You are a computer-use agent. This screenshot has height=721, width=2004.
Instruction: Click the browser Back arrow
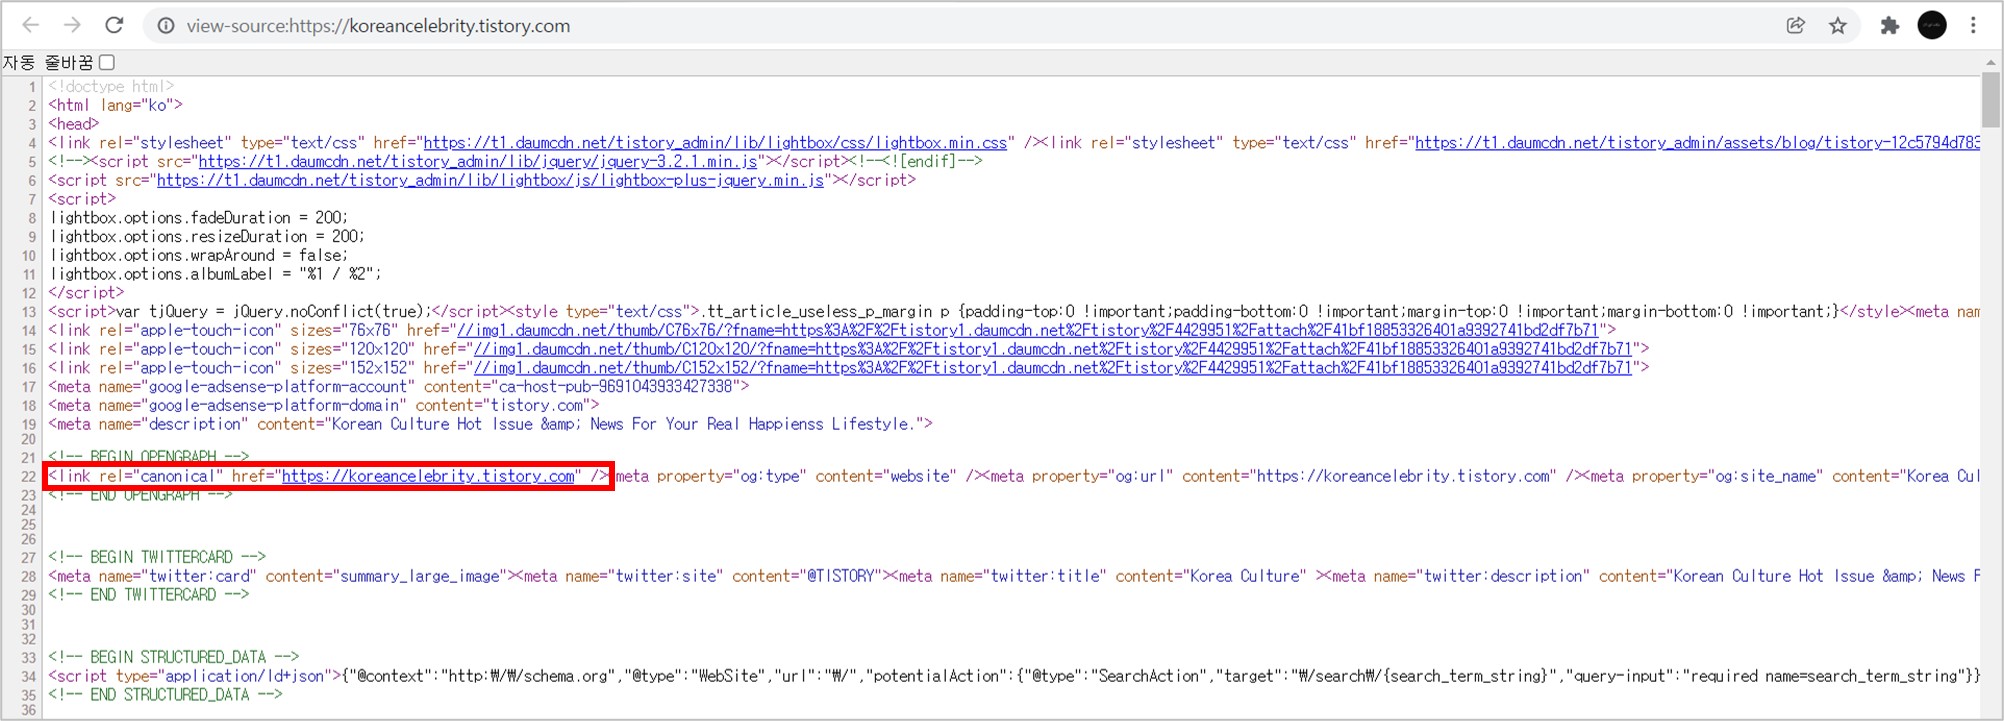(x=31, y=25)
